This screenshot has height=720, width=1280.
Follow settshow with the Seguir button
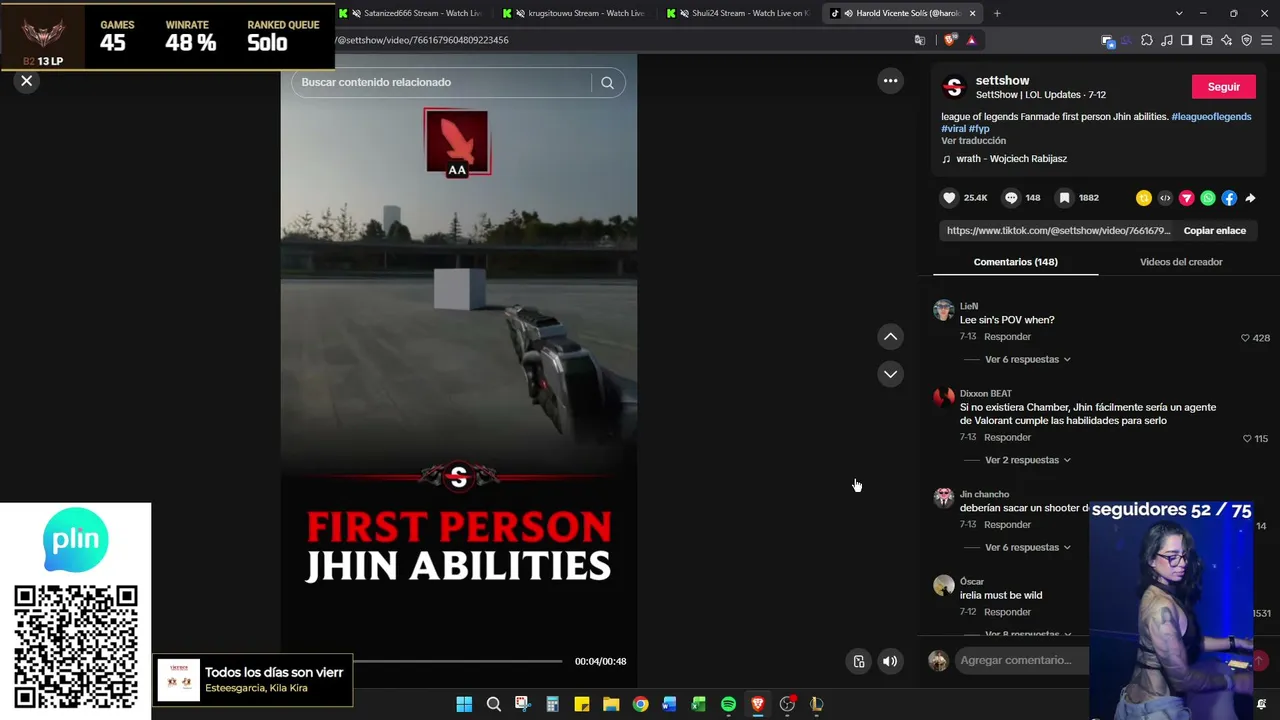1223,87
